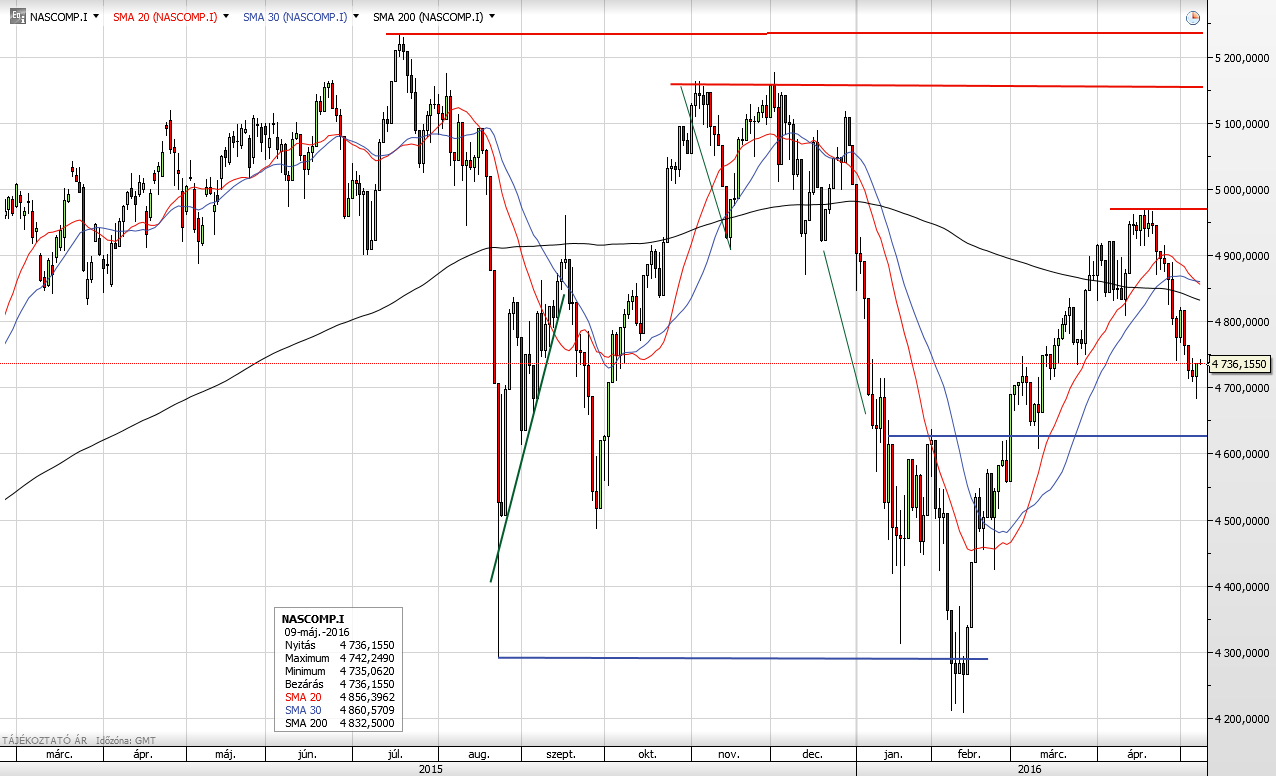Click the date 09-máj.-2016 in info box
This screenshot has width=1276, height=776.
point(317,633)
